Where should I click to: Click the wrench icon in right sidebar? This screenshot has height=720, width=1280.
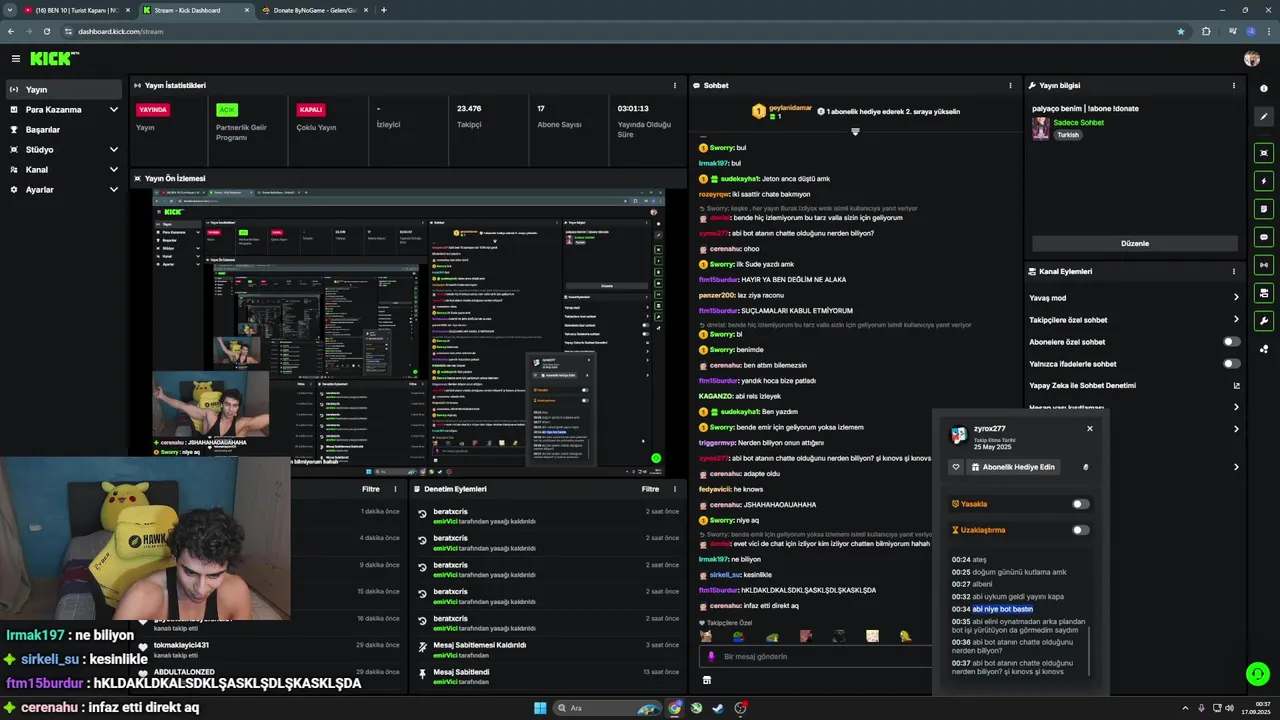point(1264,321)
